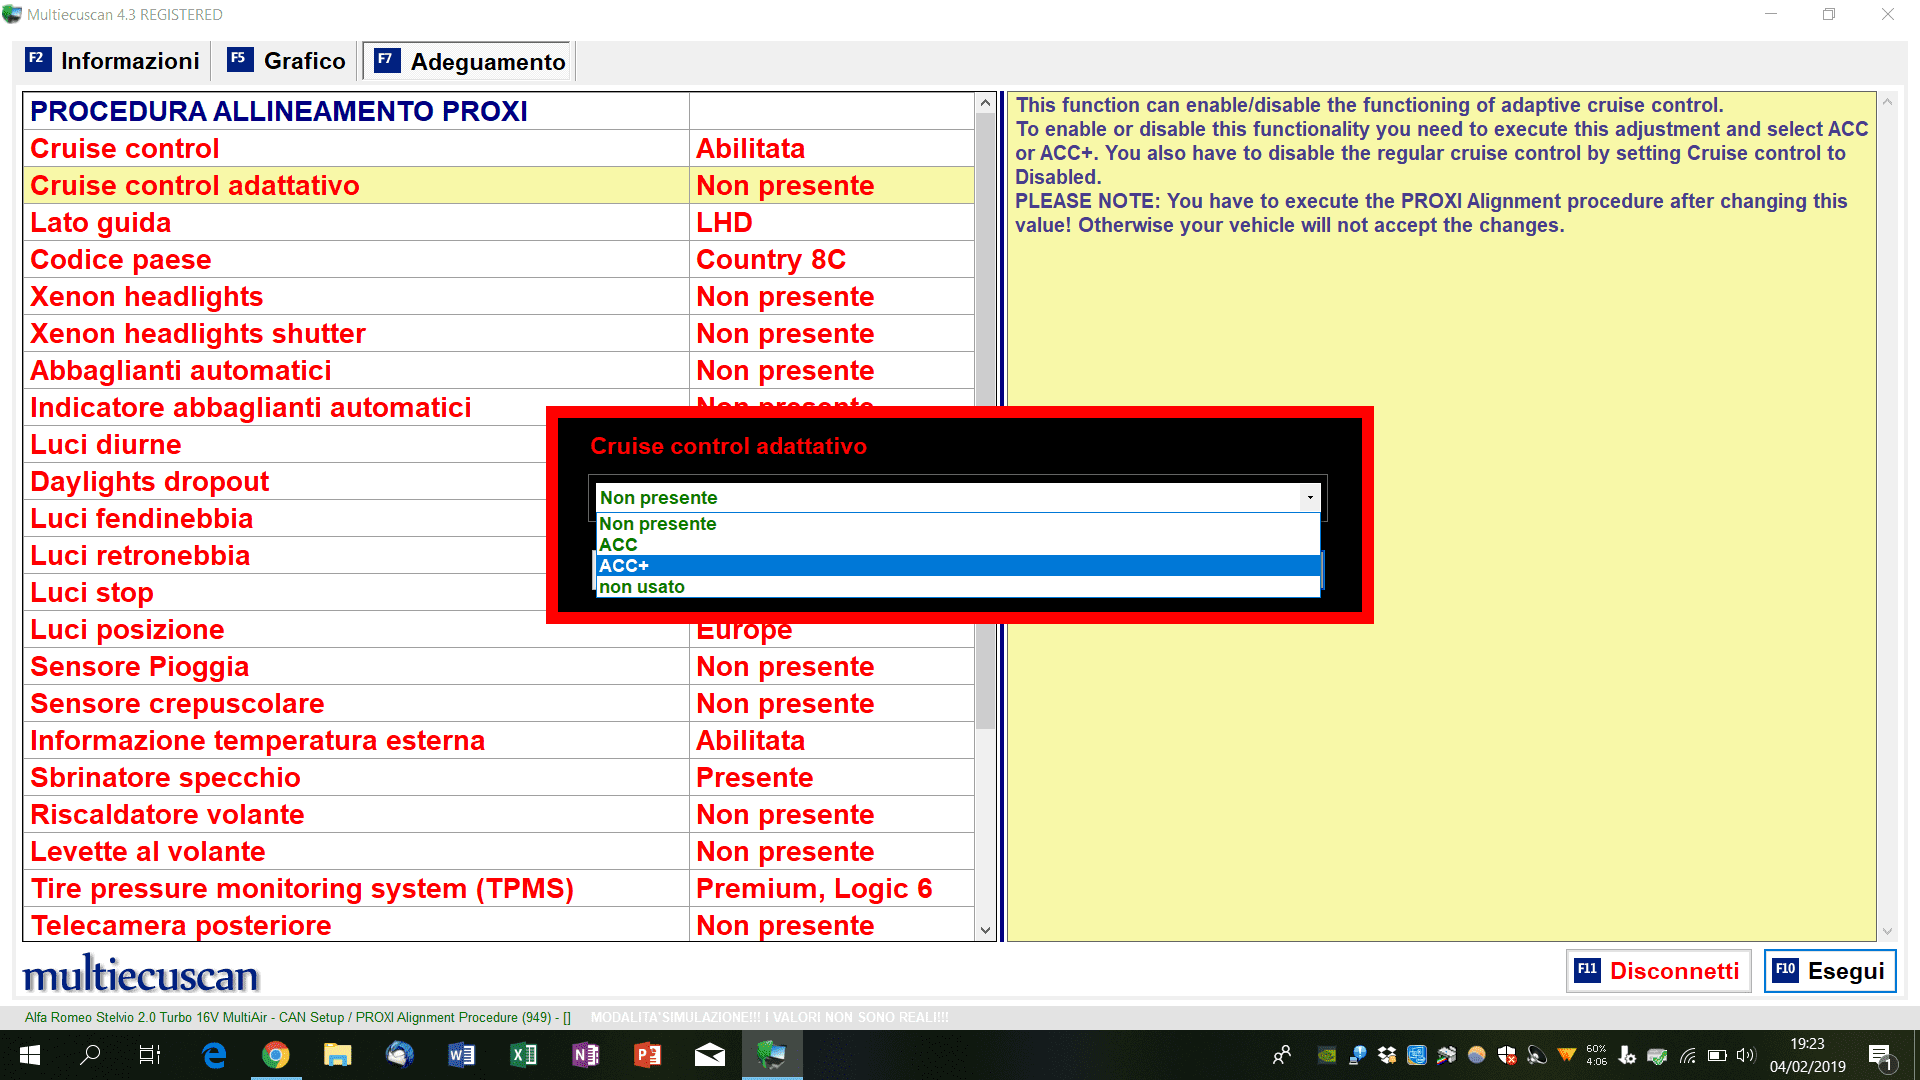Open Word from the taskbar
Image resolution: width=1920 pixels, height=1080 pixels.
(x=462, y=1055)
